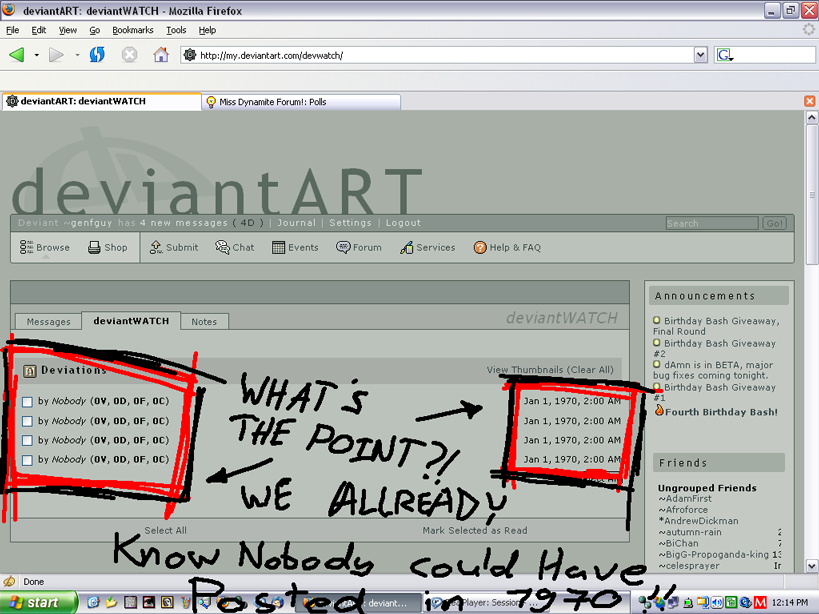Click the deviantART Search input field
The width and height of the screenshot is (819, 614).
coord(712,223)
